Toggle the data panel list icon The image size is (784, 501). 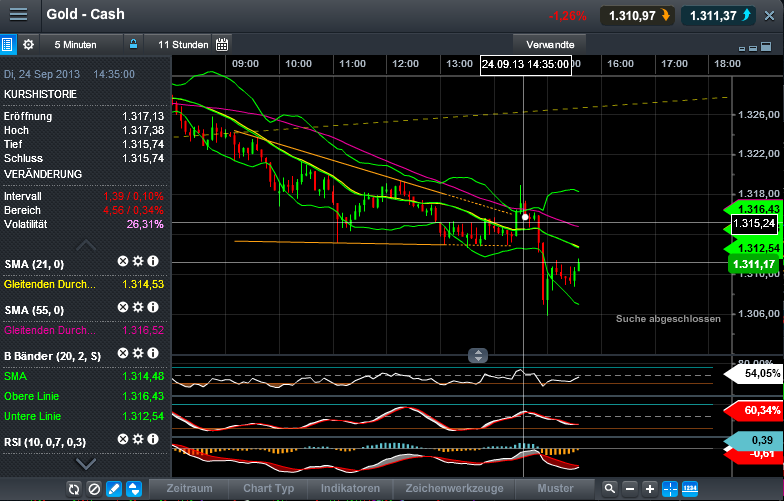point(8,44)
